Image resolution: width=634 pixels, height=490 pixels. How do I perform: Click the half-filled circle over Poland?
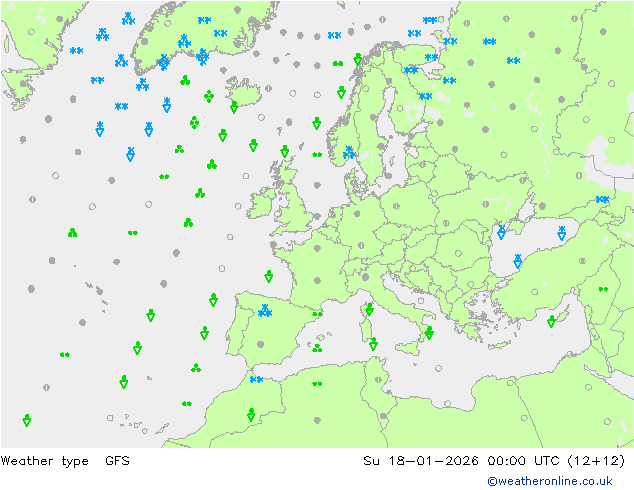coord(396,206)
